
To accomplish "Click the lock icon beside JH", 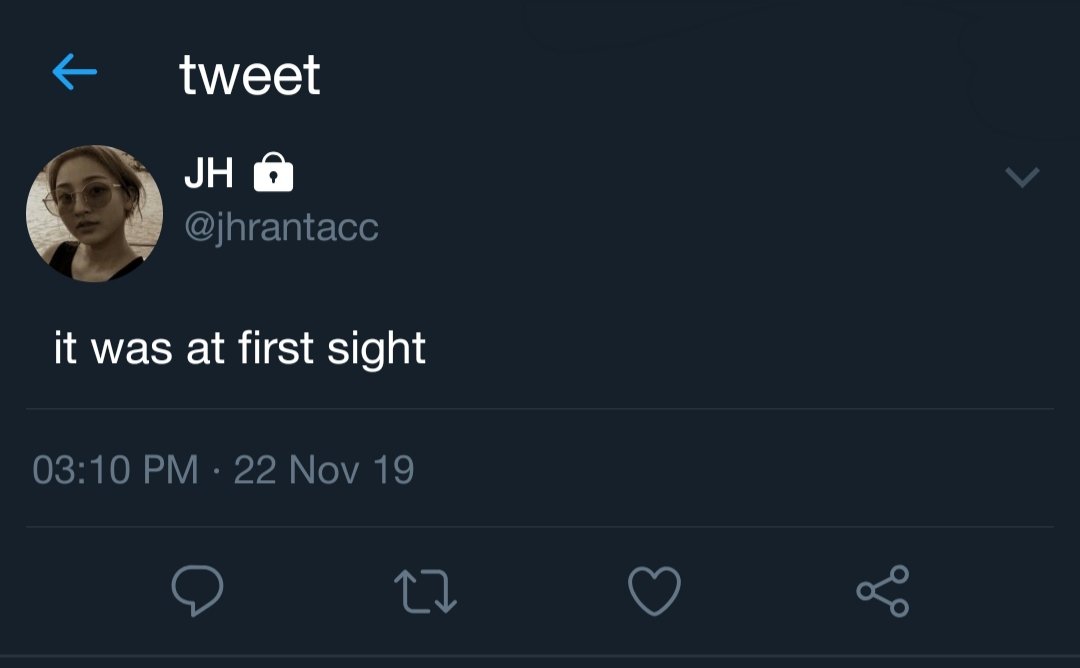I will click(274, 175).
